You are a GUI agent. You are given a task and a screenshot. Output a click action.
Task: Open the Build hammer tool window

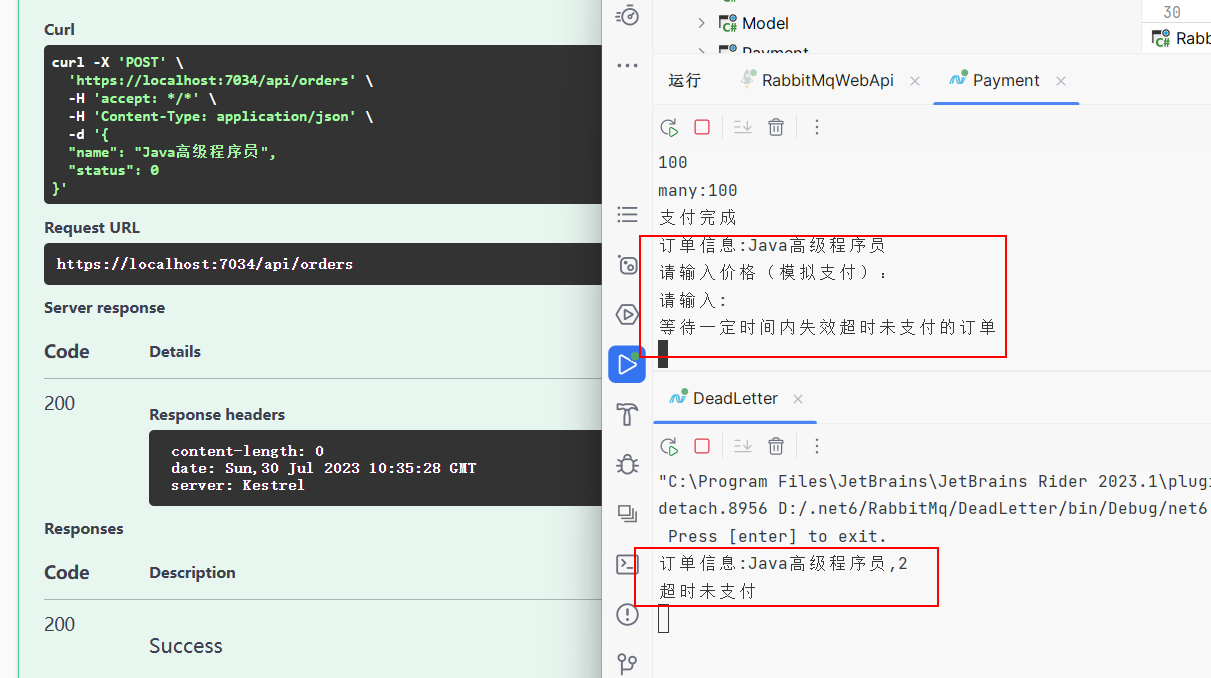point(627,414)
